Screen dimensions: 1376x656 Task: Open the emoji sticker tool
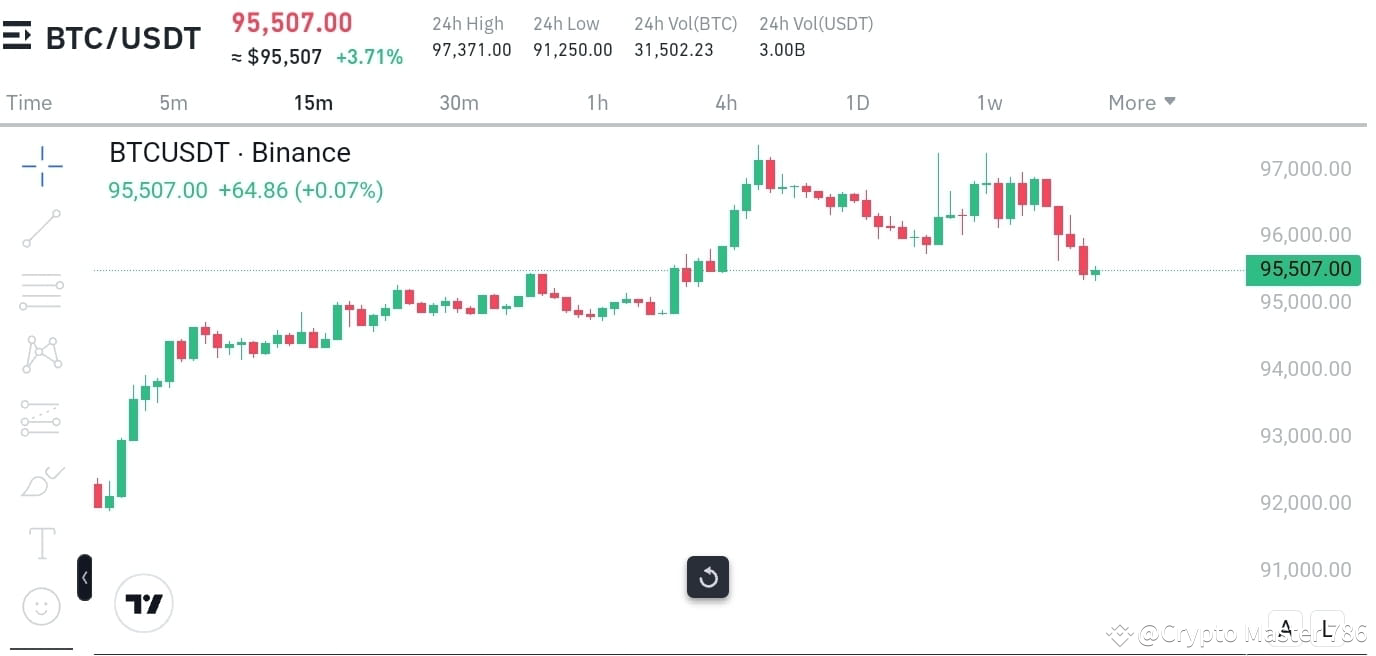[41, 605]
